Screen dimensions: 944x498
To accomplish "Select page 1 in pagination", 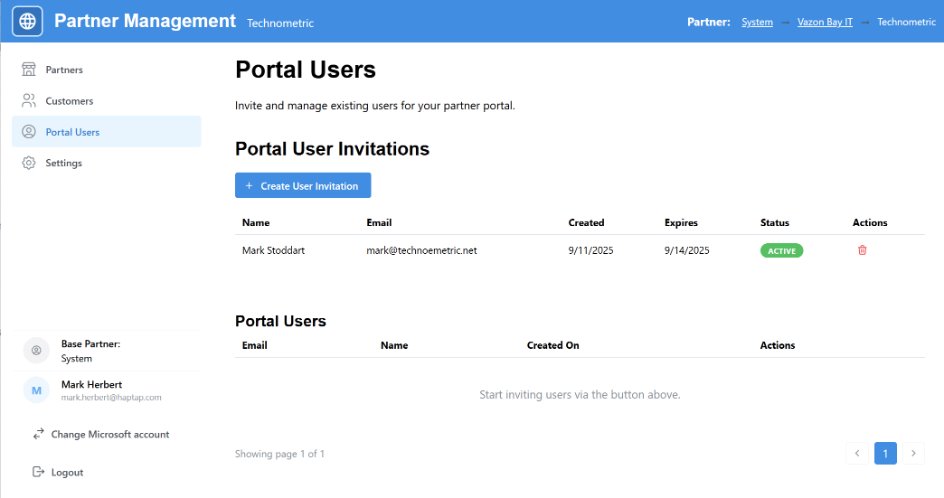I will [885, 454].
